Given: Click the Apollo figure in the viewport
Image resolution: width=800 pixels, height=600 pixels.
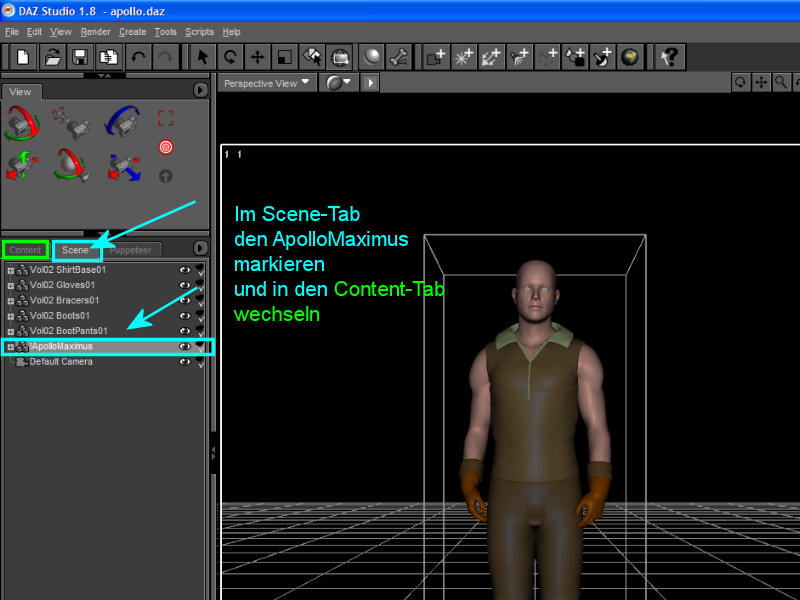Looking at the screenshot, I should (x=536, y=429).
